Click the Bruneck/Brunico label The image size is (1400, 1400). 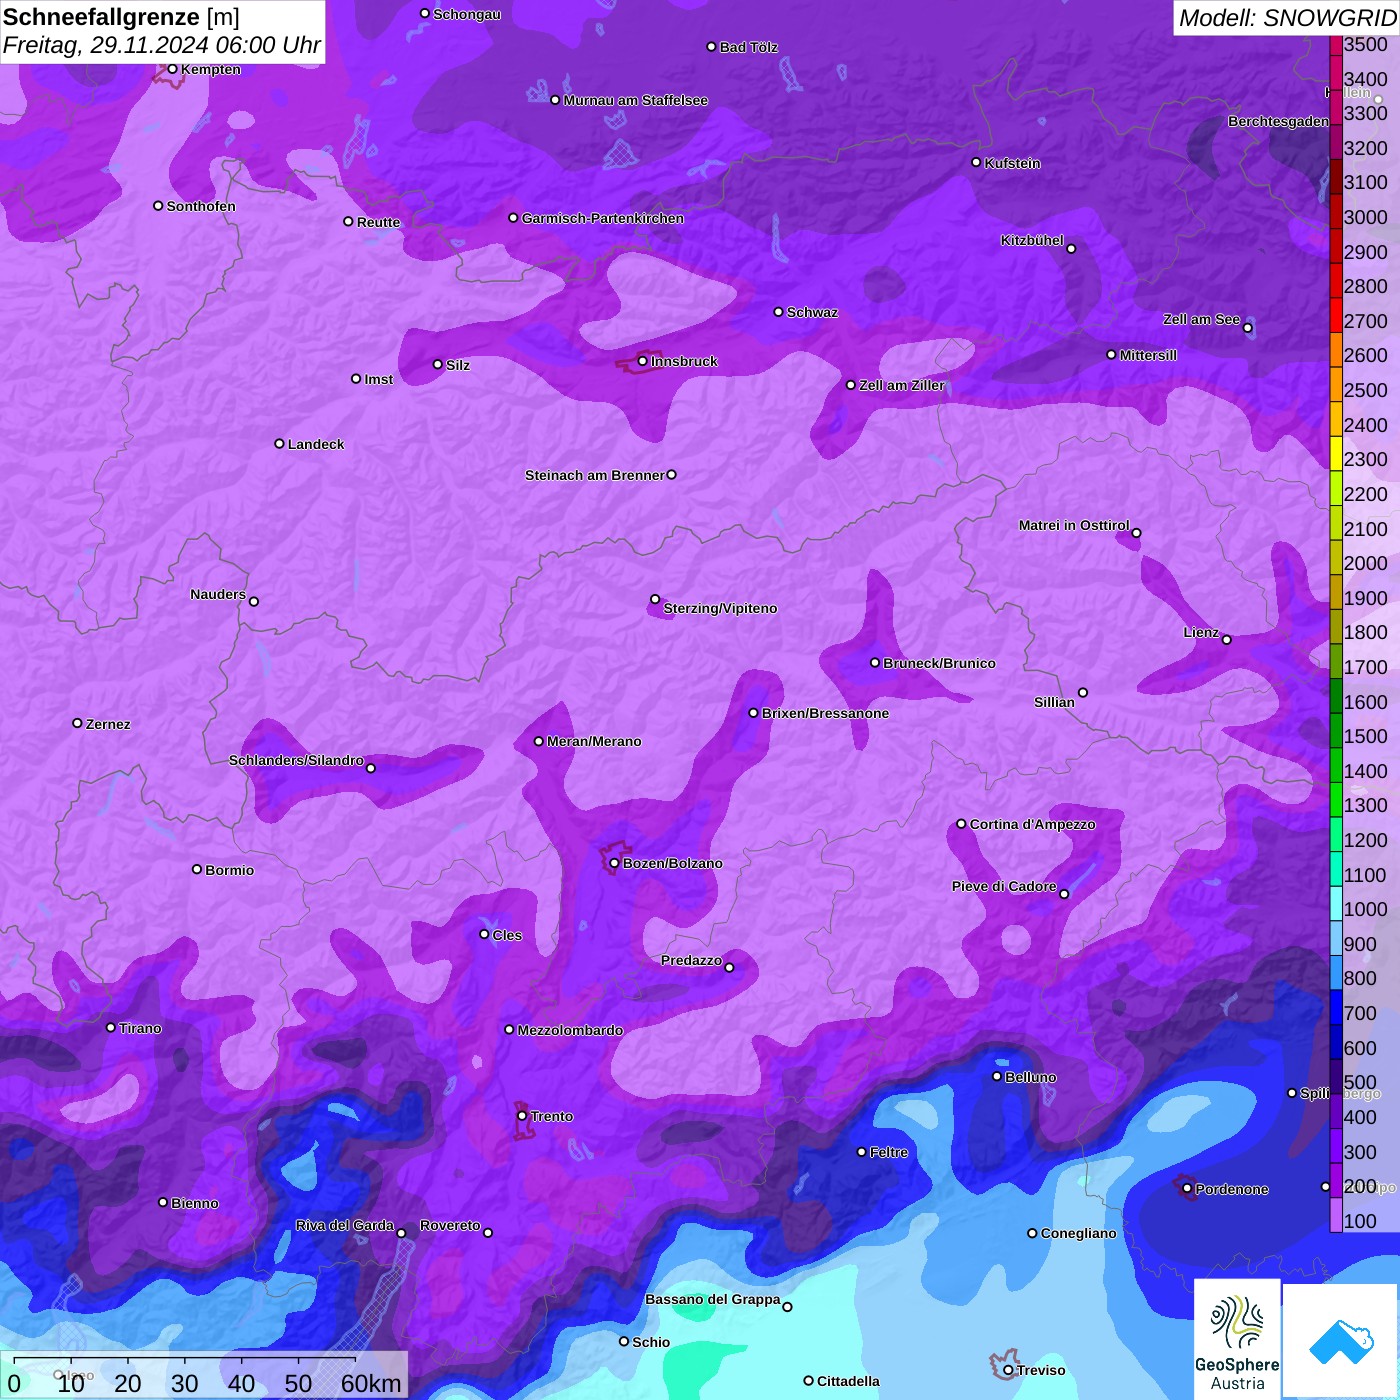point(939,663)
